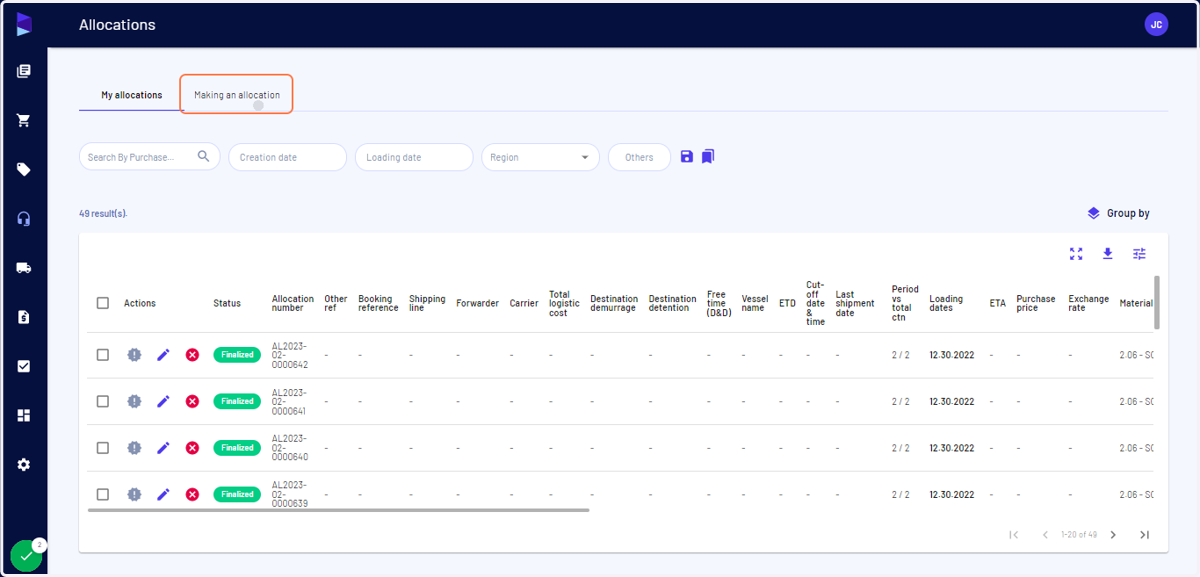Image resolution: width=1200 pixels, height=577 pixels.
Task: Check the box for allocation AL2023-02-0000639
Action: (x=103, y=494)
